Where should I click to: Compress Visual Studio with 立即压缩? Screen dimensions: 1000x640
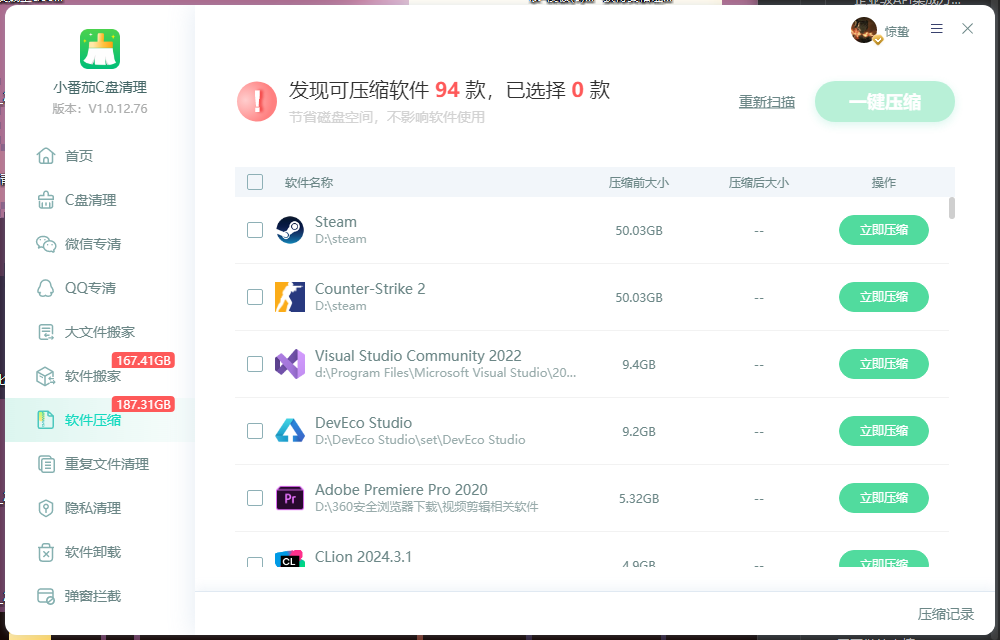pos(883,363)
